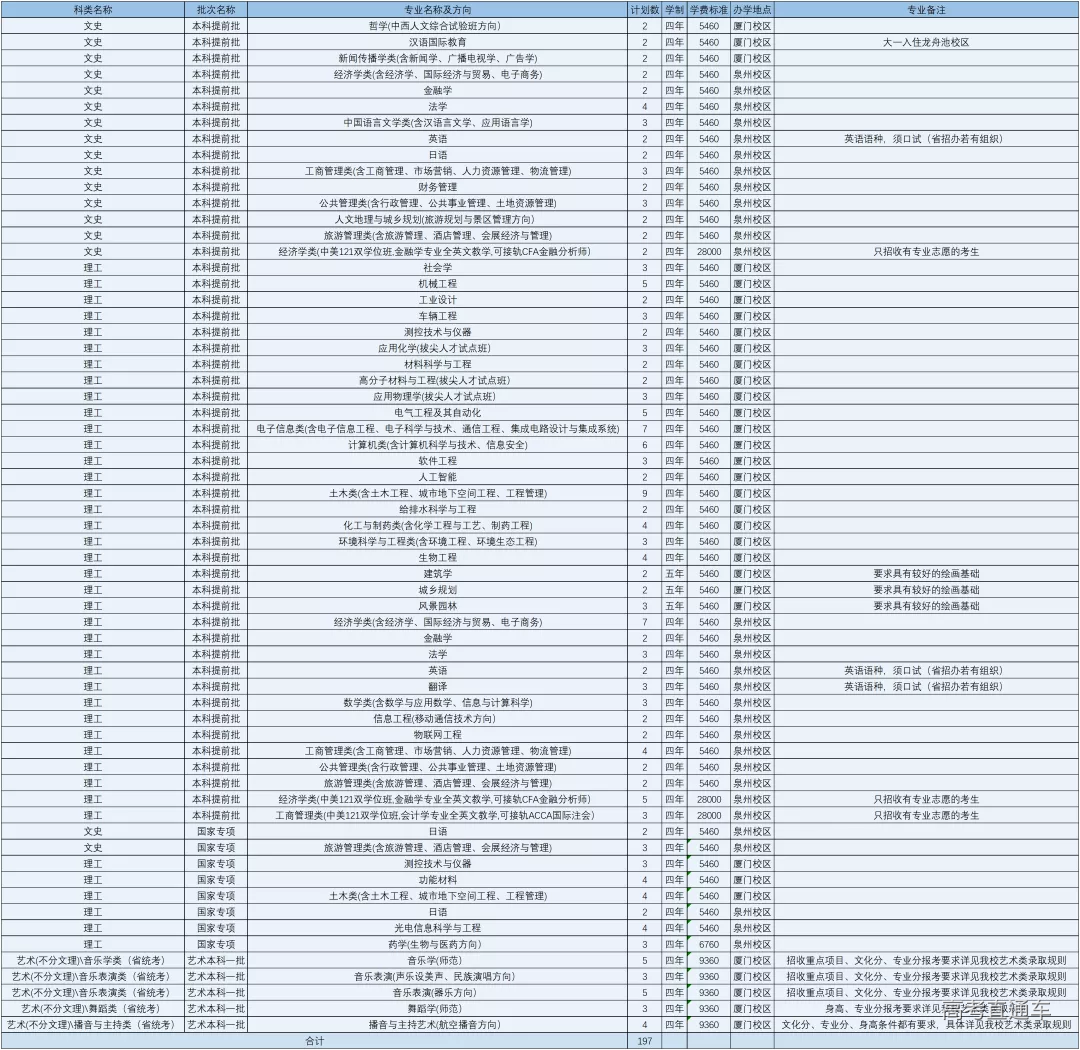Select the 批次名称 column header
The width and height of the screenshot is (1080, 1050).
pyautogui.click(x=216, y=9)
